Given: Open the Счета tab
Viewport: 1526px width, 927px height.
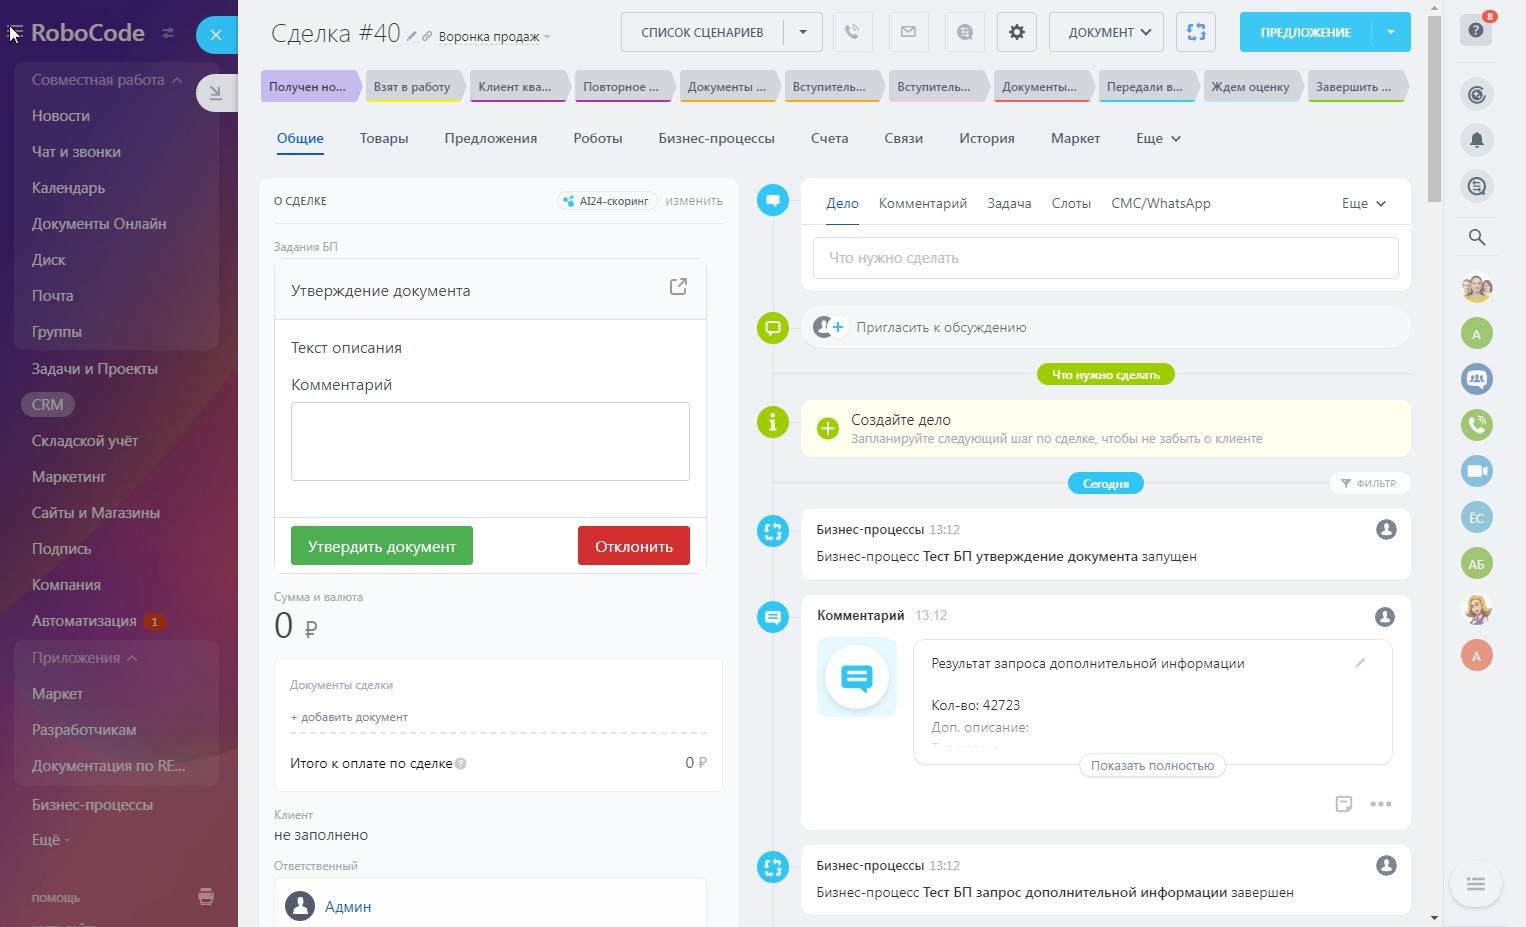Looking at the screenshot, I should coord(830,139).
